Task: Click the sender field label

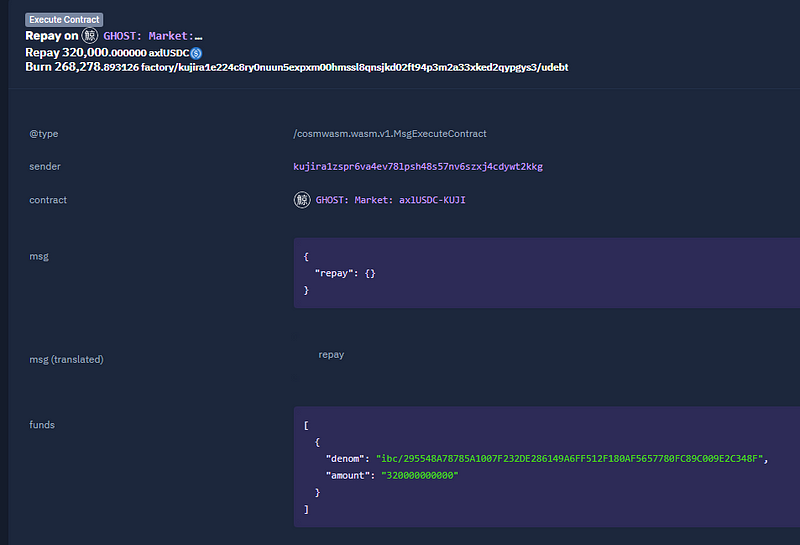Action: click(45, 166)
